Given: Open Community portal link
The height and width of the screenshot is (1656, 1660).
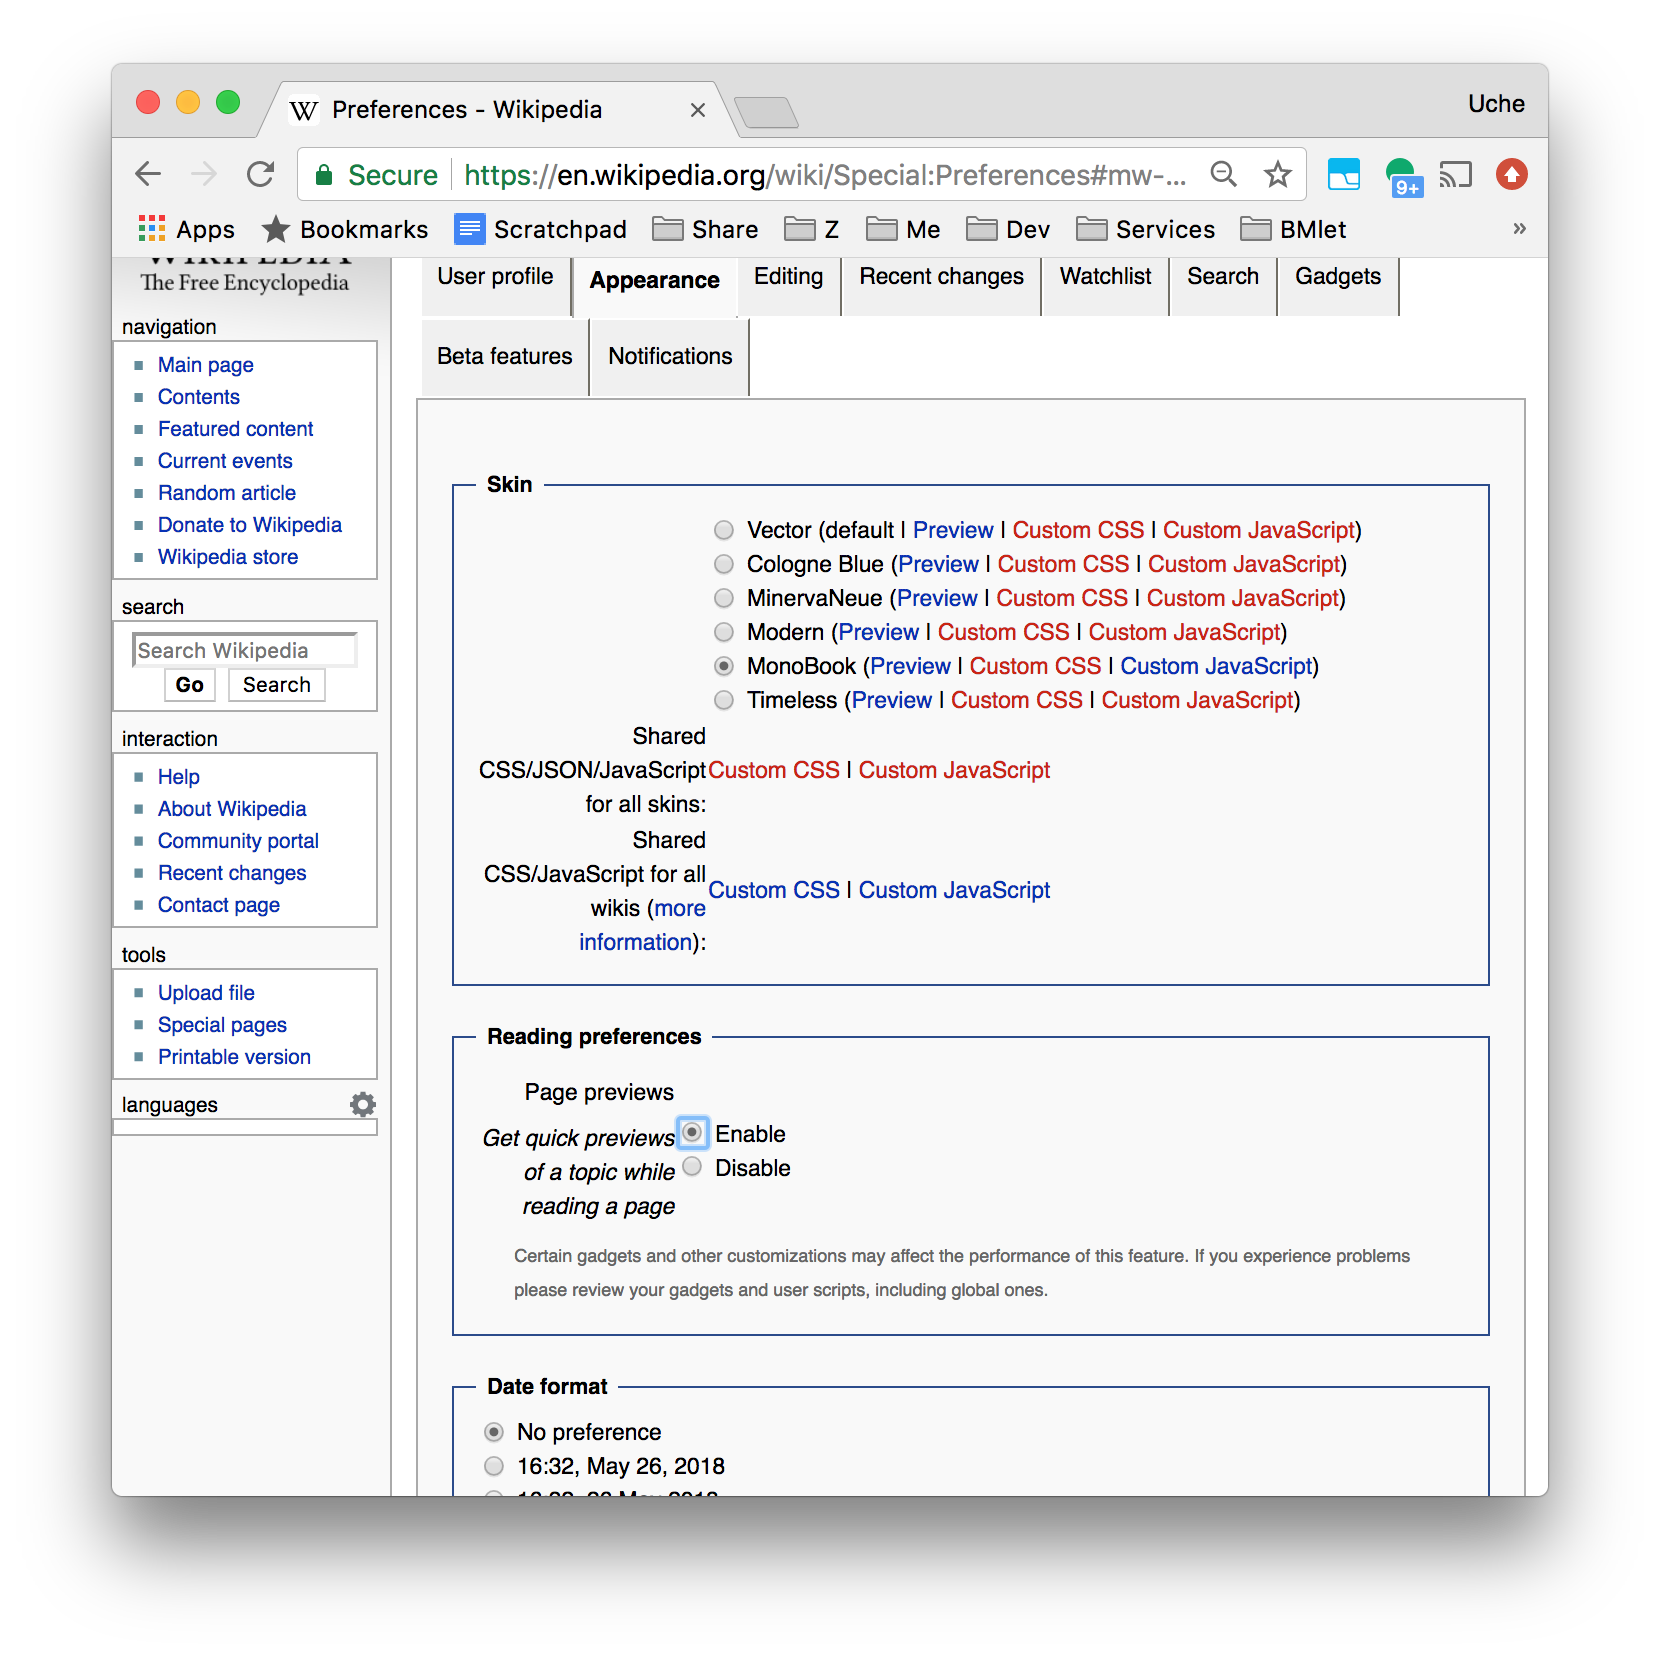Looking at the screenshot, I should click(x=238, y=841).
